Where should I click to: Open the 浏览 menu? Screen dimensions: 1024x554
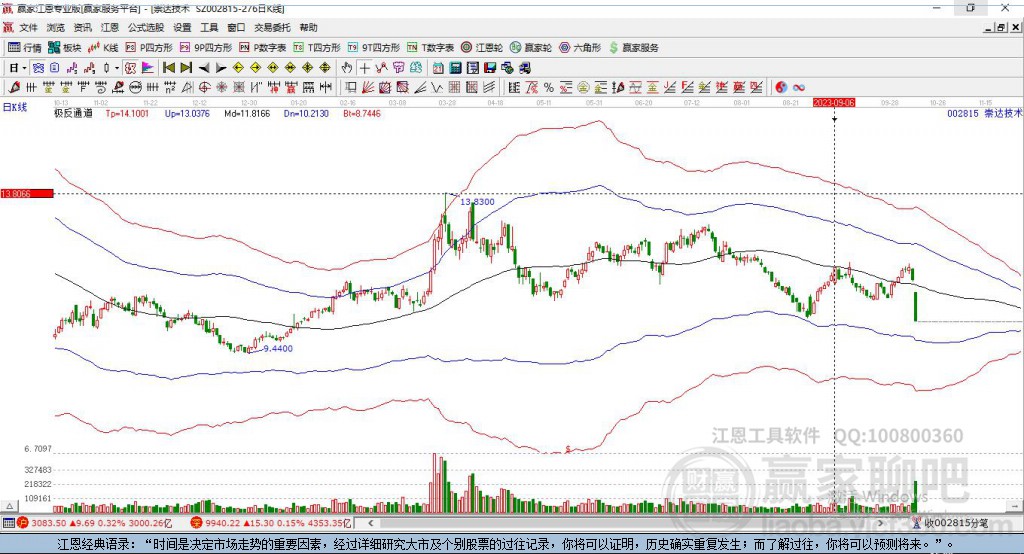pyautogui.click(x=56, y=27)
